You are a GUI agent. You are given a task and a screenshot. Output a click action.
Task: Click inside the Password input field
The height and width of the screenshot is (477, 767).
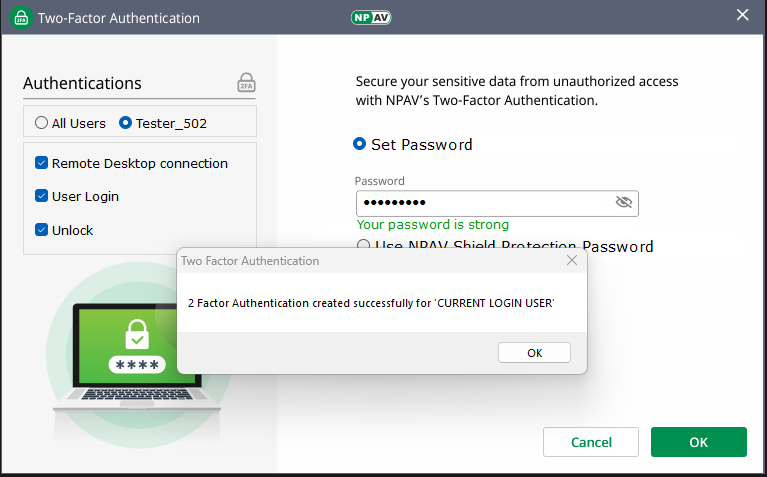point(480,203)
